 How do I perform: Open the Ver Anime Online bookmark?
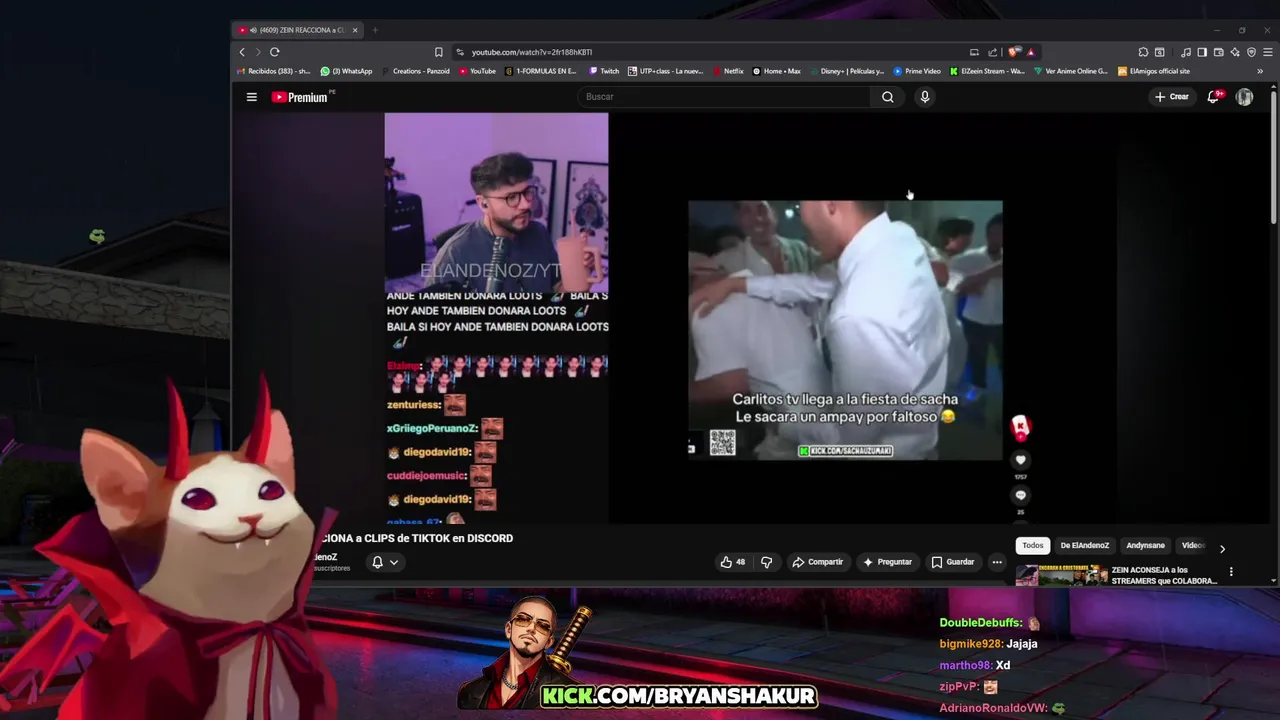(1071, 71)
